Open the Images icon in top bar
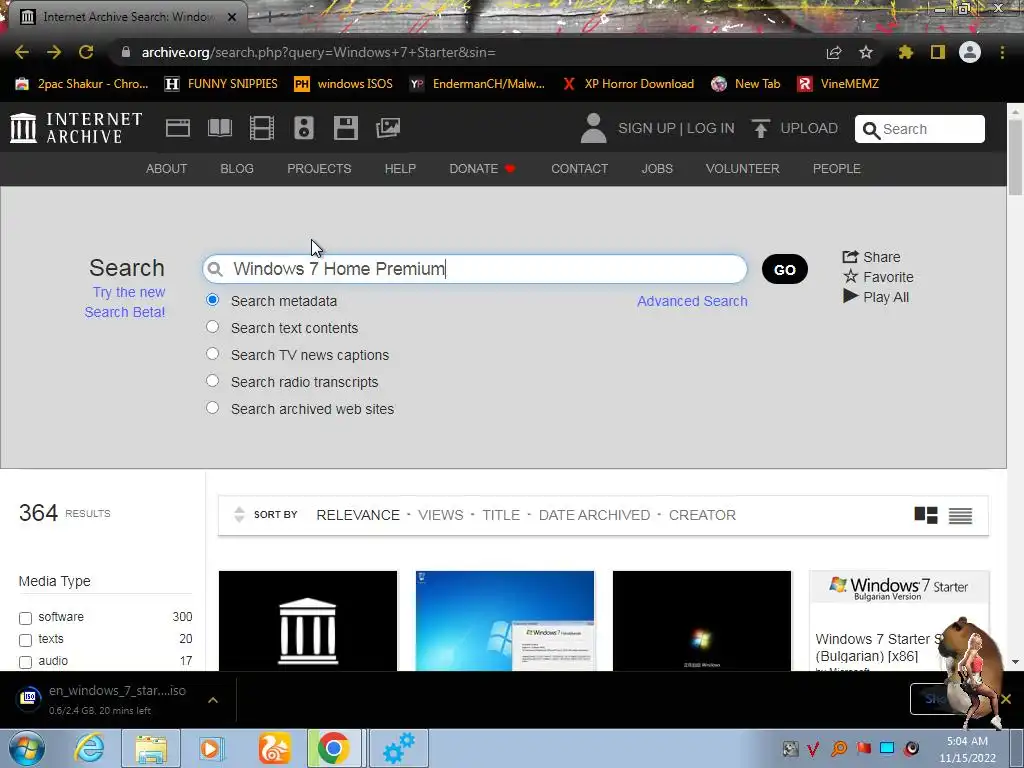 coord(388,128)
